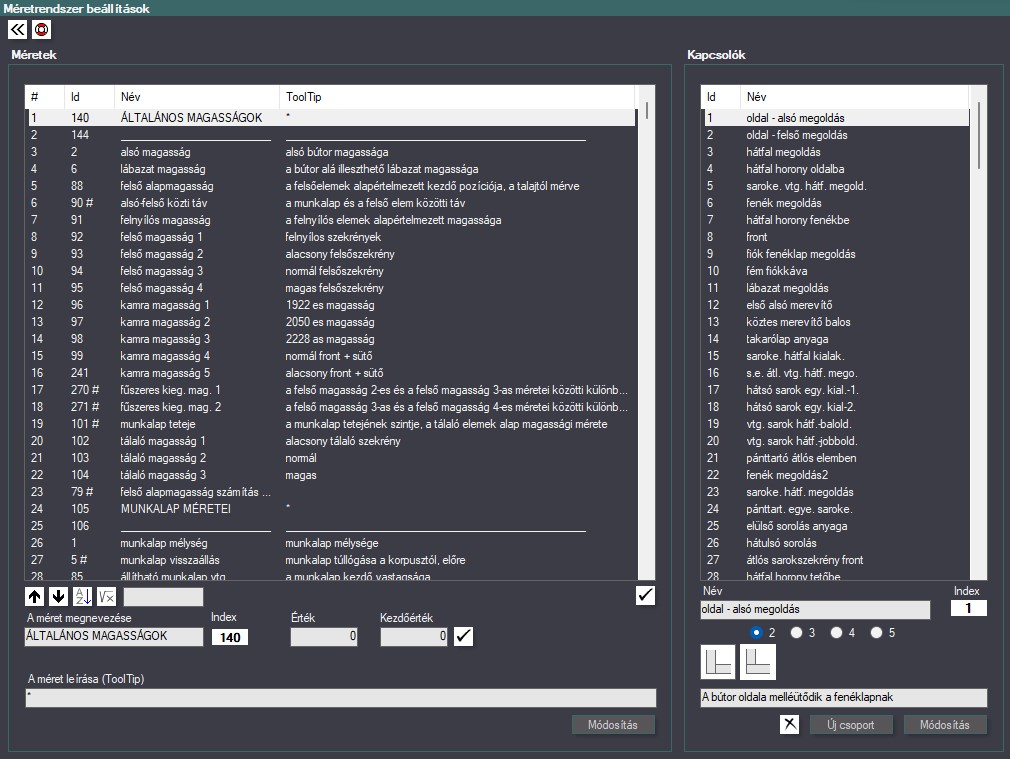This screenshot has height=759, width=1010.
Task: Click the ToolTip description field
Action: pos(341,698)
